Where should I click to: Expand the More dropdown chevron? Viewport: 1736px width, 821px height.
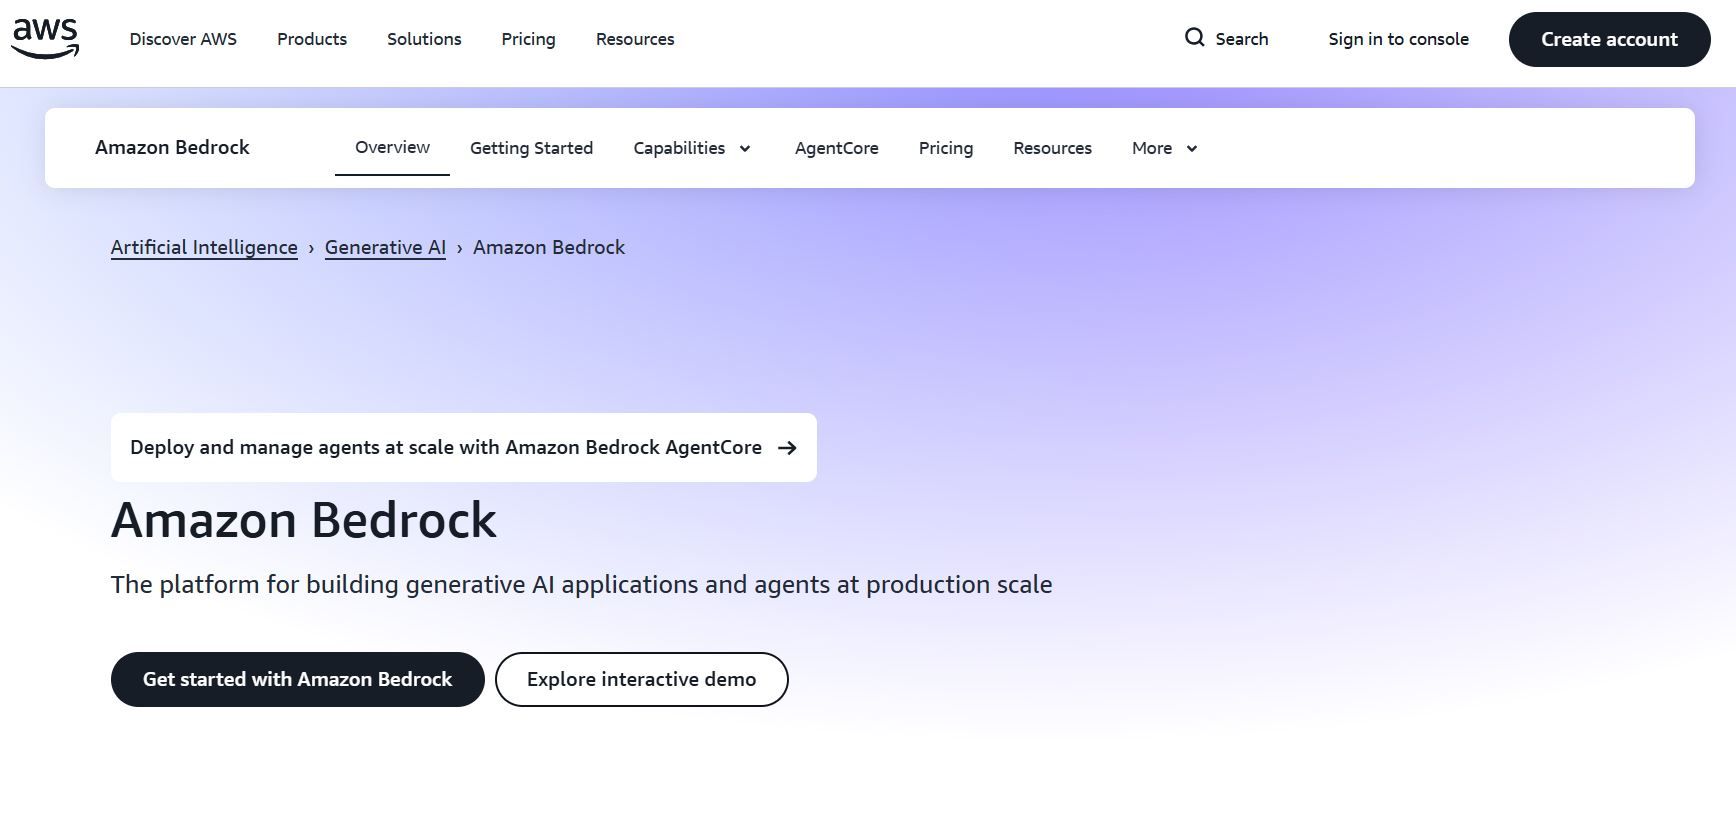click(1192, 149)
